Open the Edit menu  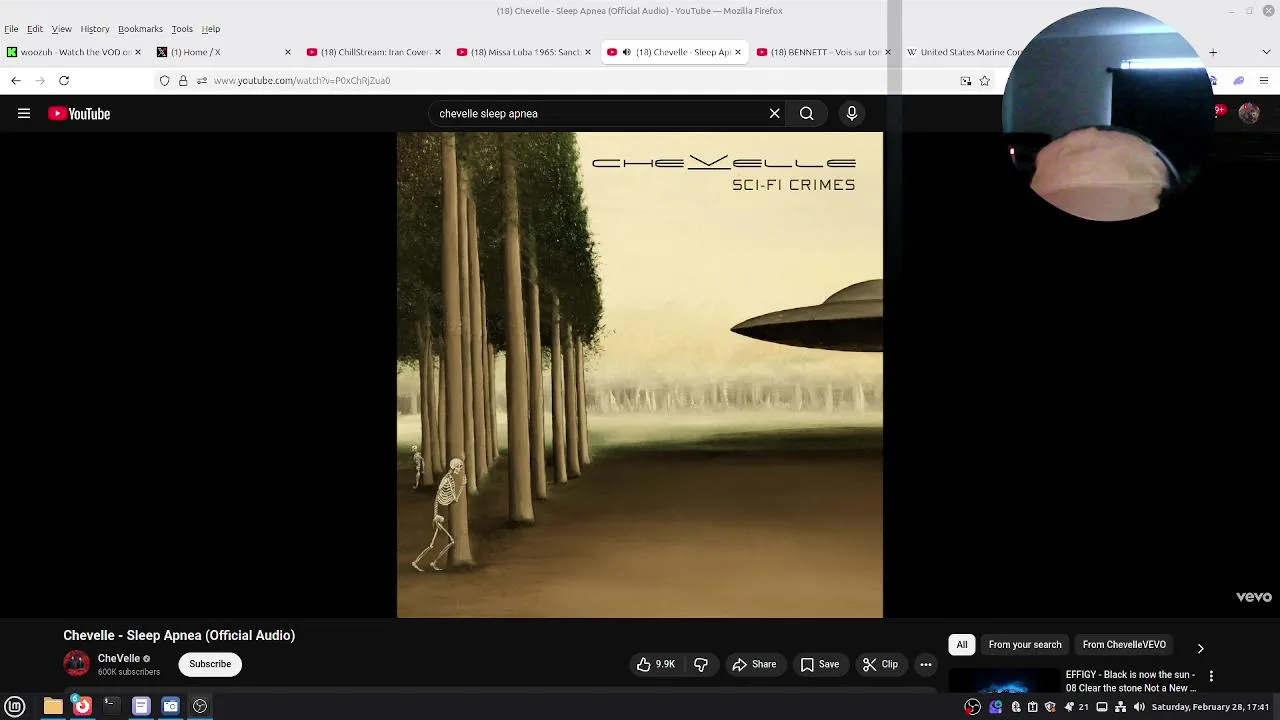click(35, 29)
